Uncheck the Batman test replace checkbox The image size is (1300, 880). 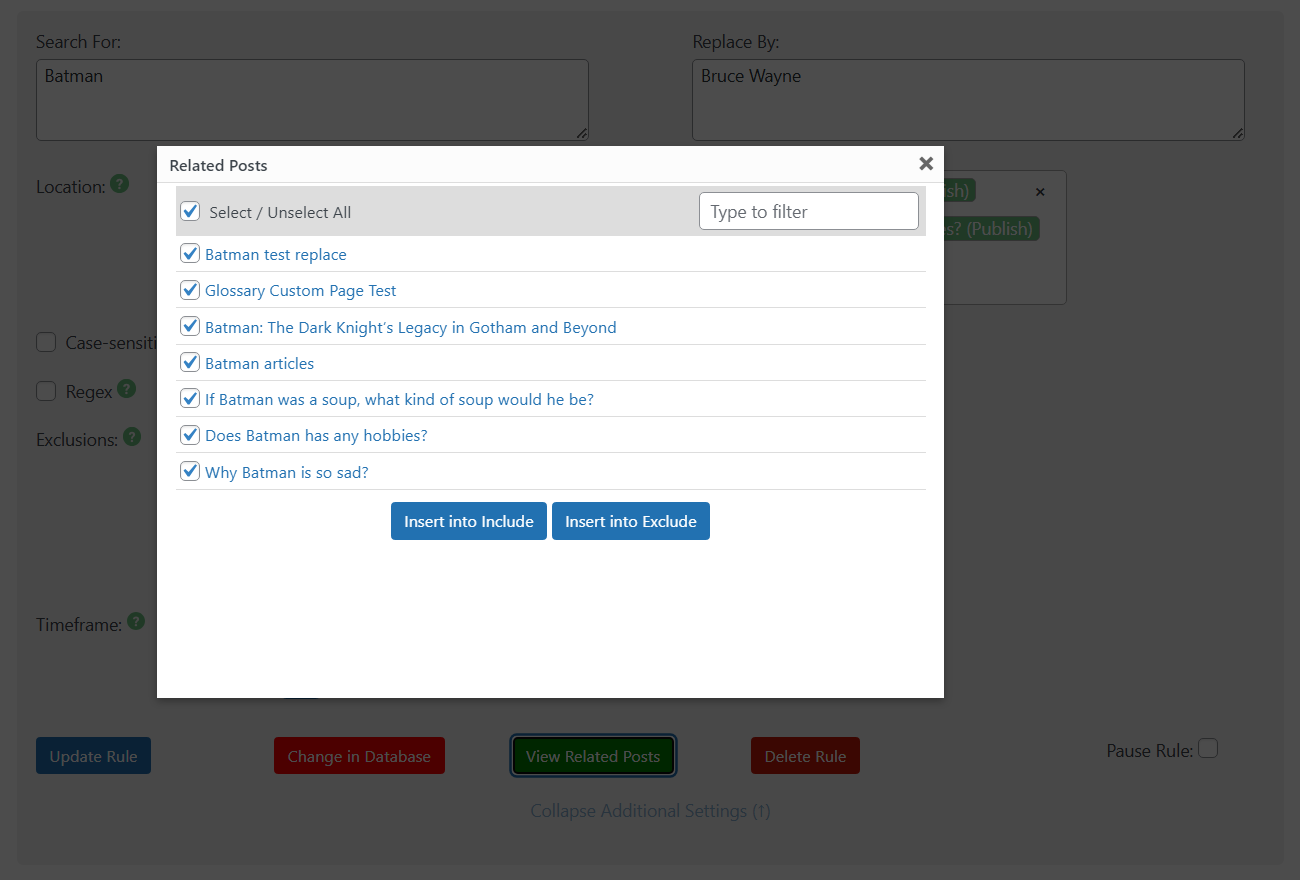click(x=190, y=254)
